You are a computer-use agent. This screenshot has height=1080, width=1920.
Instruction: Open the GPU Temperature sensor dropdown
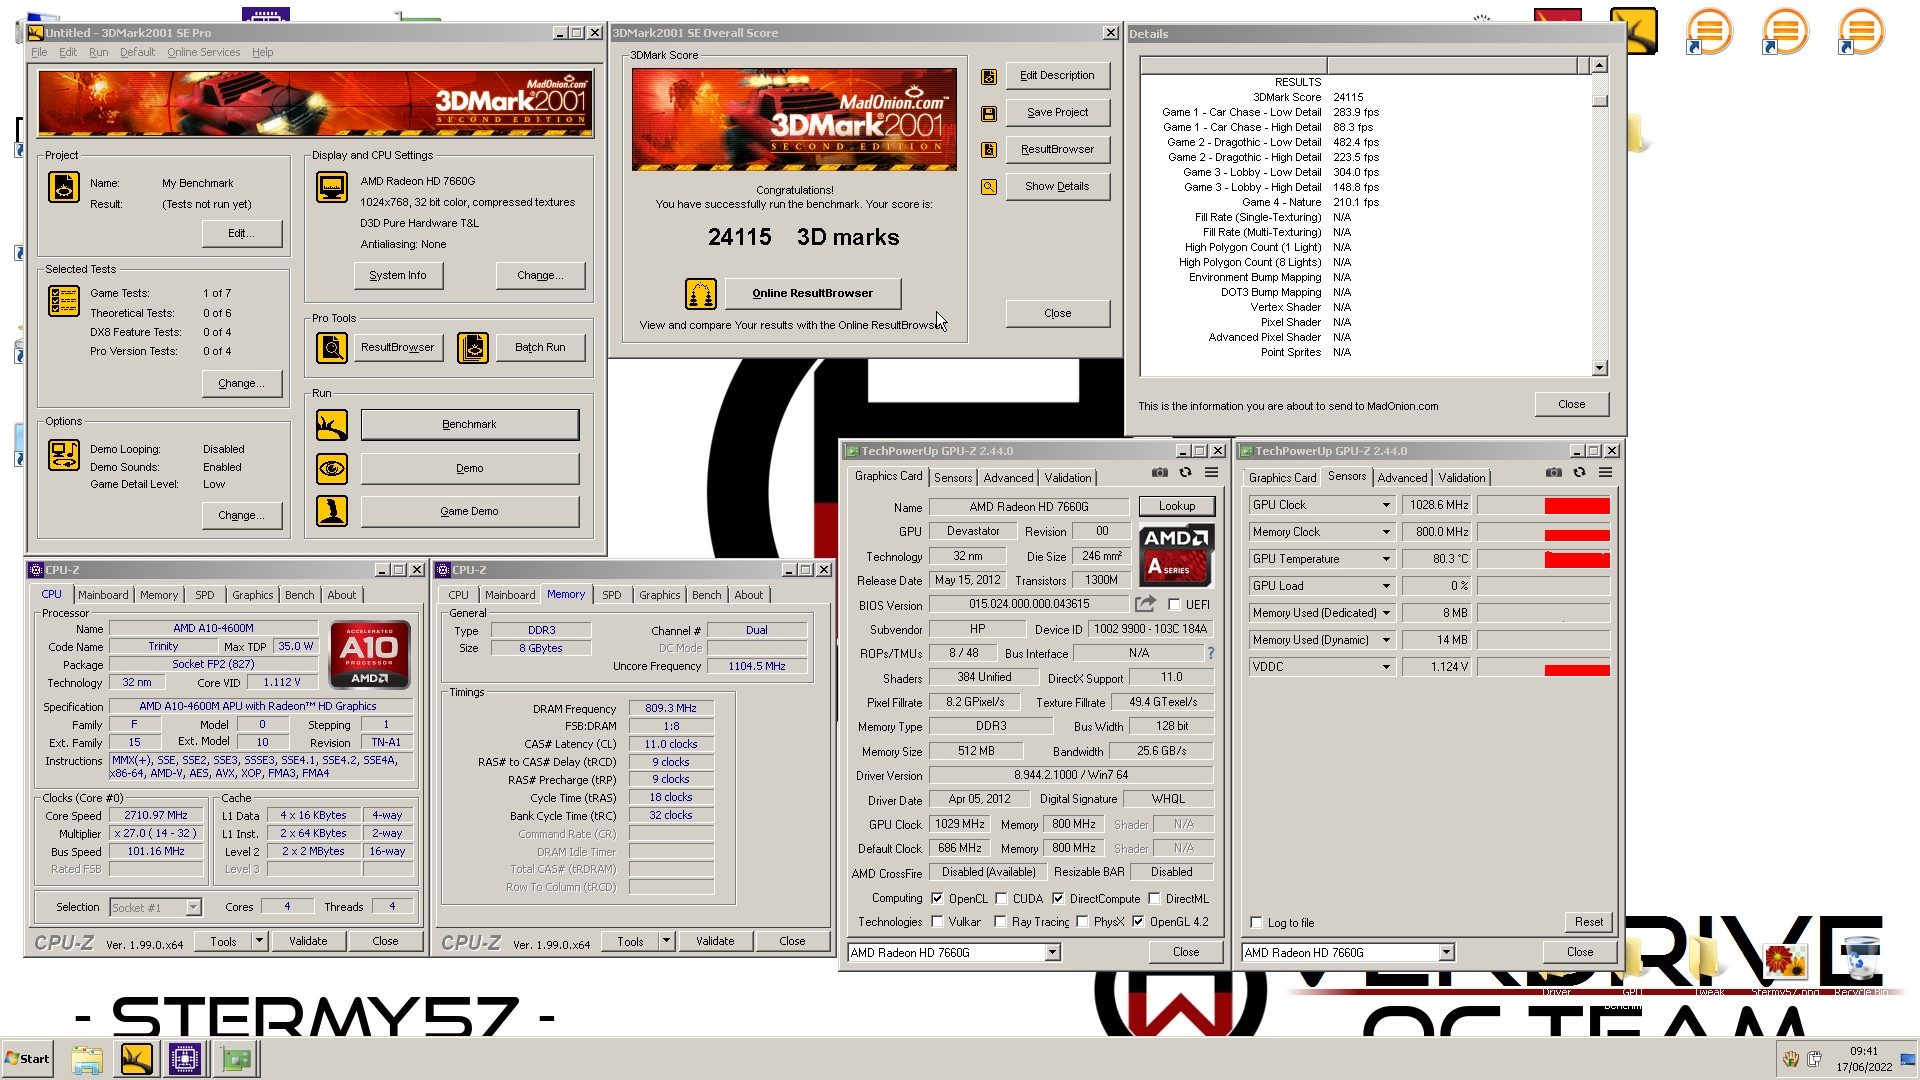pos(1386,559)
